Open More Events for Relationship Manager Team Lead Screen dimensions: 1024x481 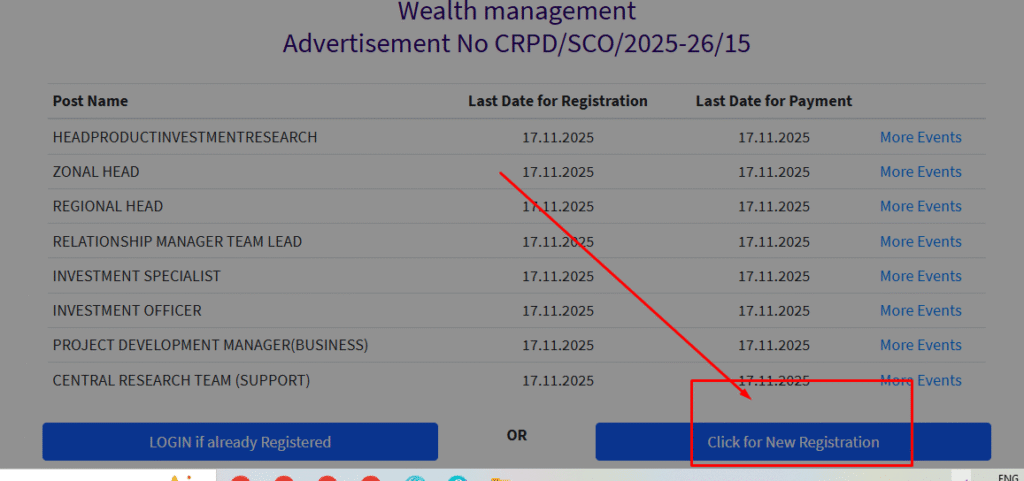[x=920, y=241]
